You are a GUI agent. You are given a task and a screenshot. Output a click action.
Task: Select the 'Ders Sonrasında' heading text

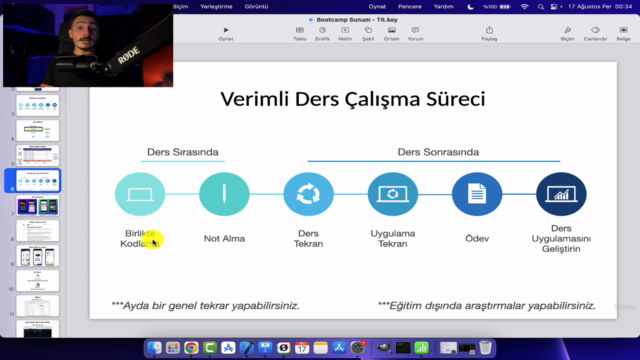pyautogui.click(x=438, y=152)
